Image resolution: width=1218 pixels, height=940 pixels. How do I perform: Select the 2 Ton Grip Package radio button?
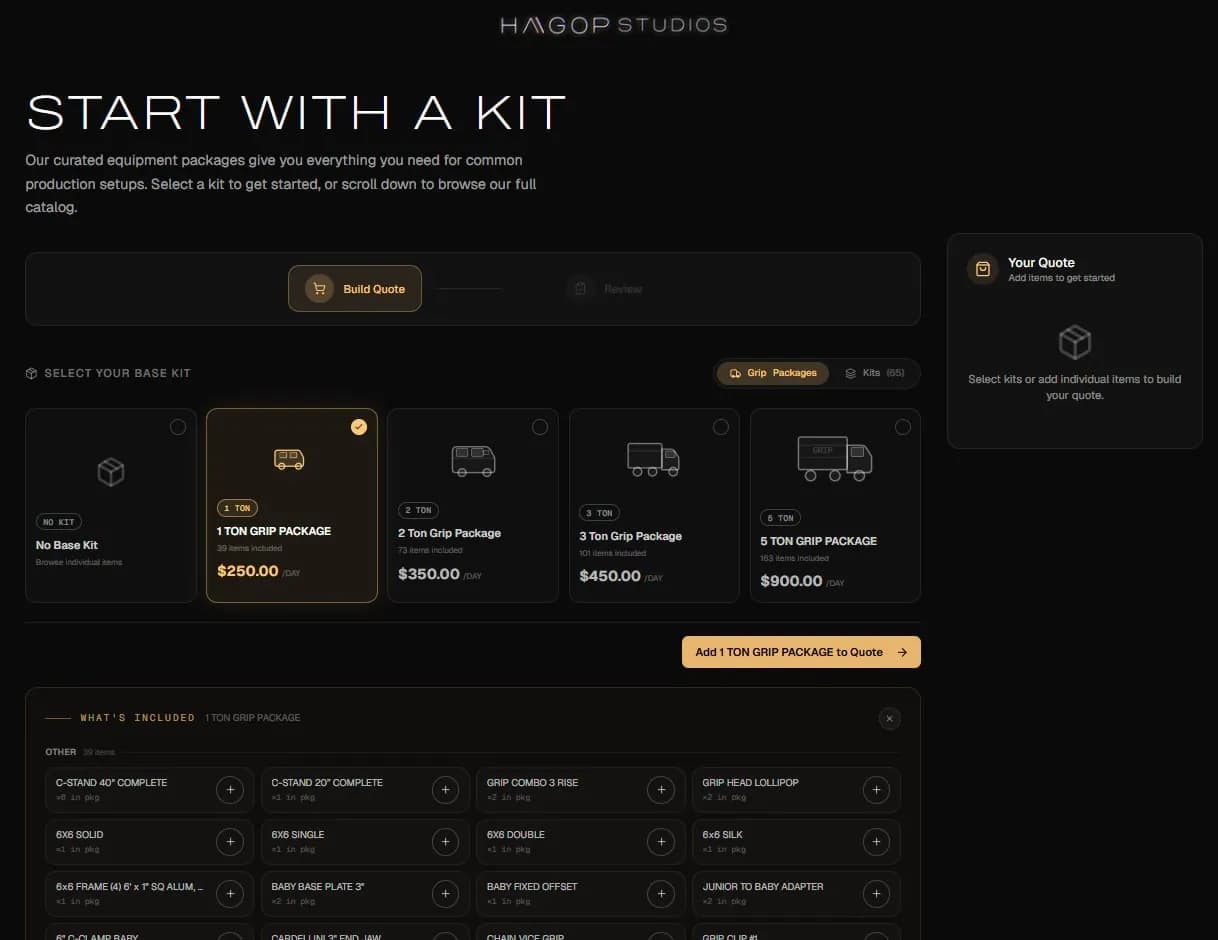point(540,426)
